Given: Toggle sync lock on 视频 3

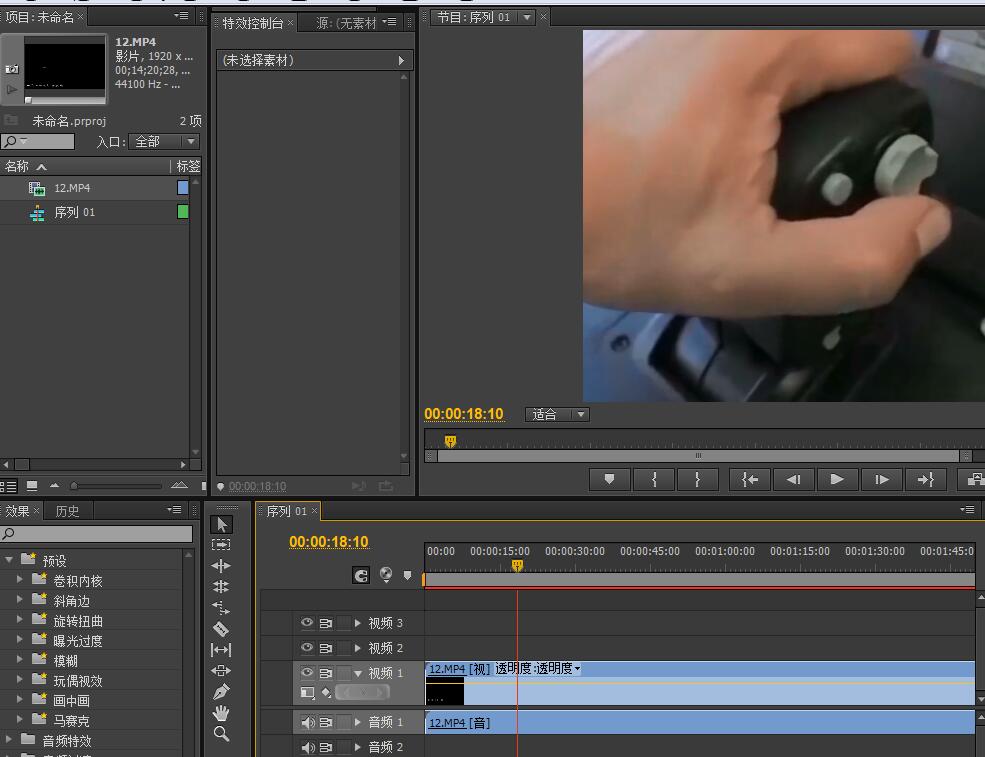Looking at the screenshot, I should (x=325, y=623).
